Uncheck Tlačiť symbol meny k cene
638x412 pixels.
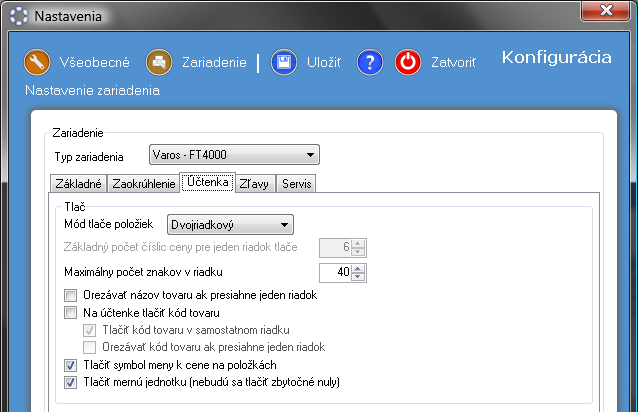pos(70,365)
